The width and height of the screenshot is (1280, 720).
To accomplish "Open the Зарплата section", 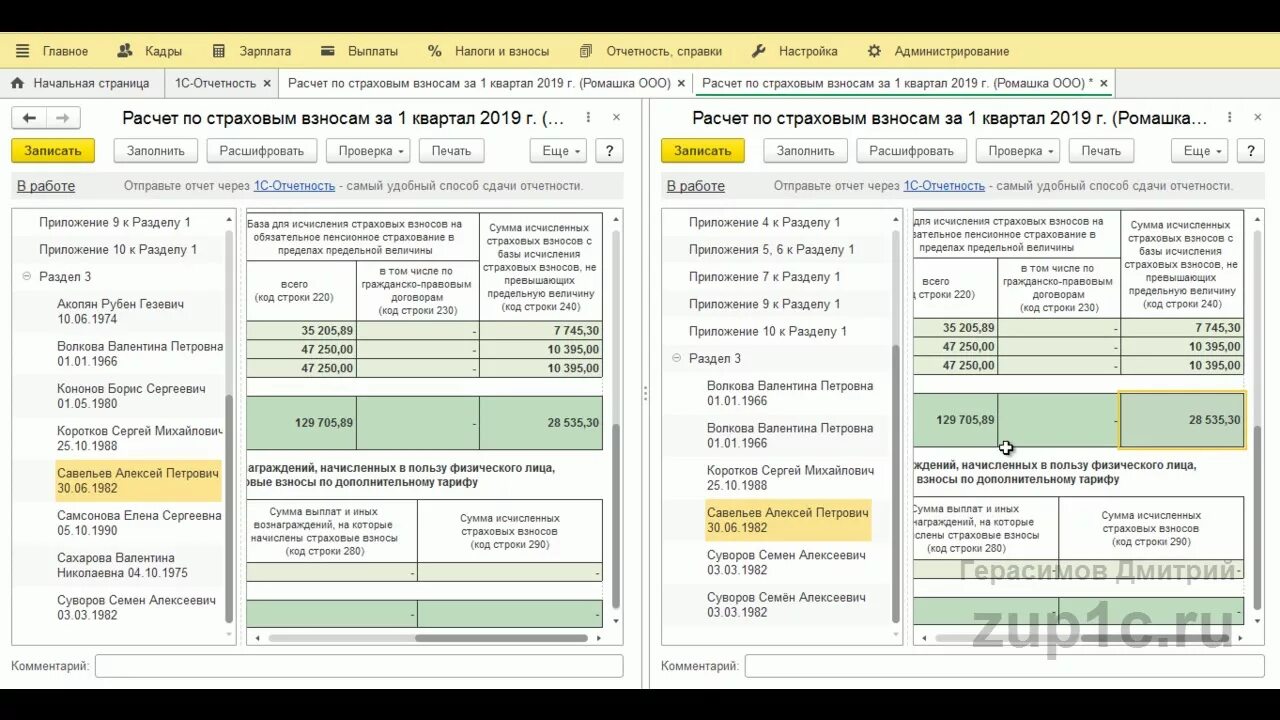I will pos(265,51).
